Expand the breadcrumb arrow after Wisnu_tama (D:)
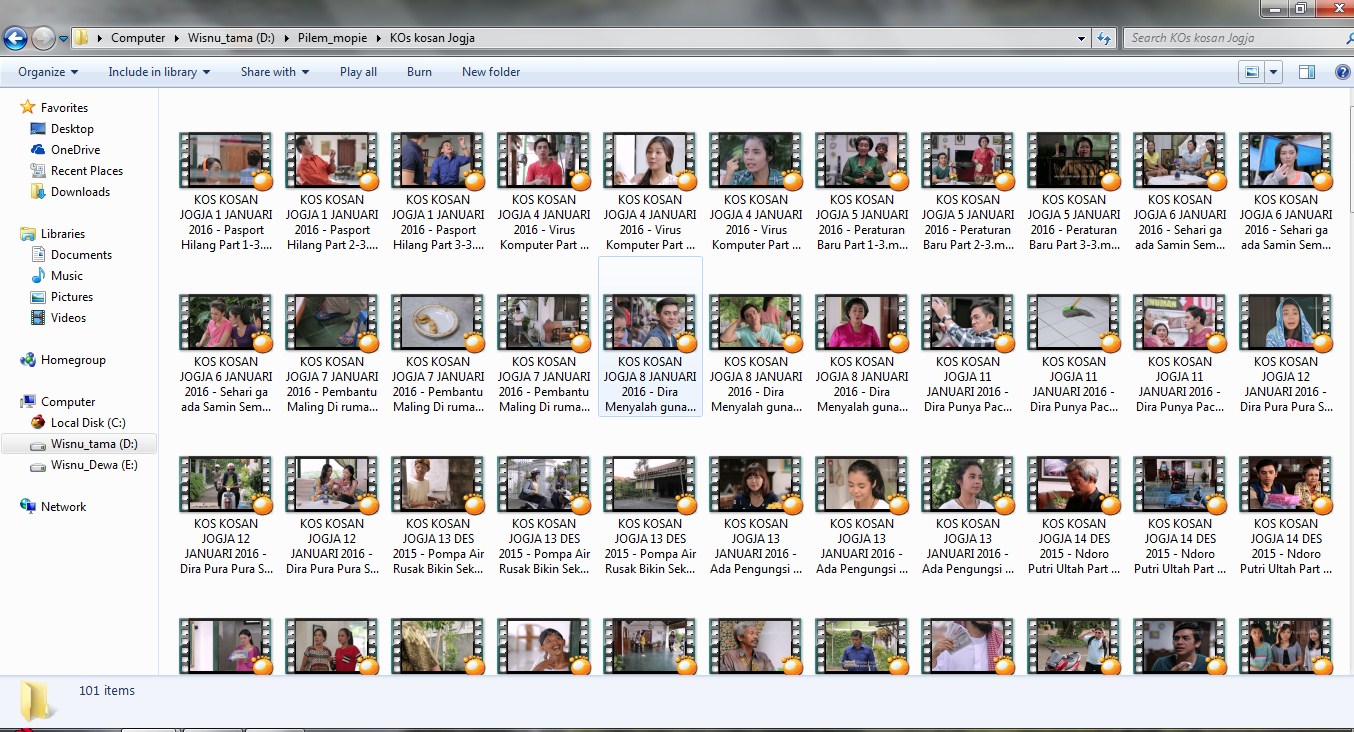Screen dimensions: 1354x732 click(286, 38)
